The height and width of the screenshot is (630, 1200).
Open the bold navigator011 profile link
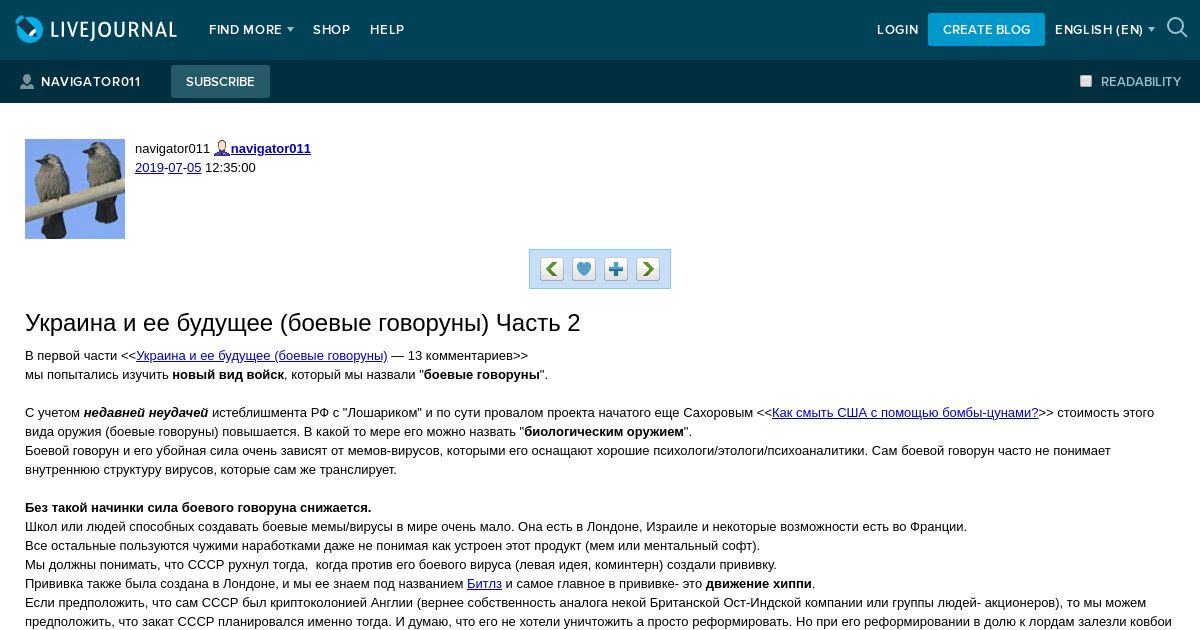pyautogui.click(x=271, y=148)
